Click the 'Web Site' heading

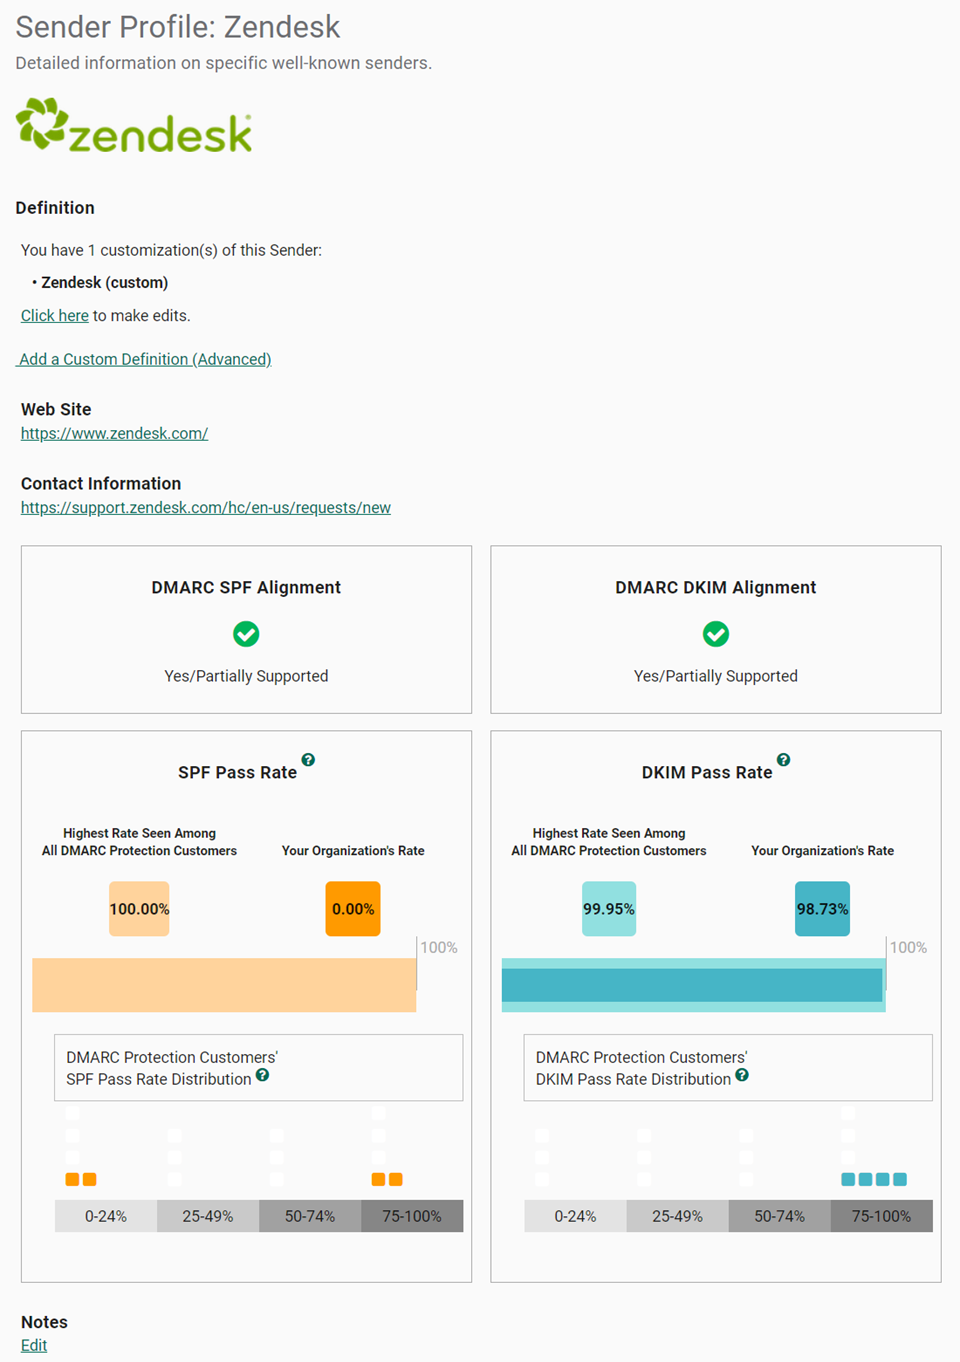click(56, 409)
